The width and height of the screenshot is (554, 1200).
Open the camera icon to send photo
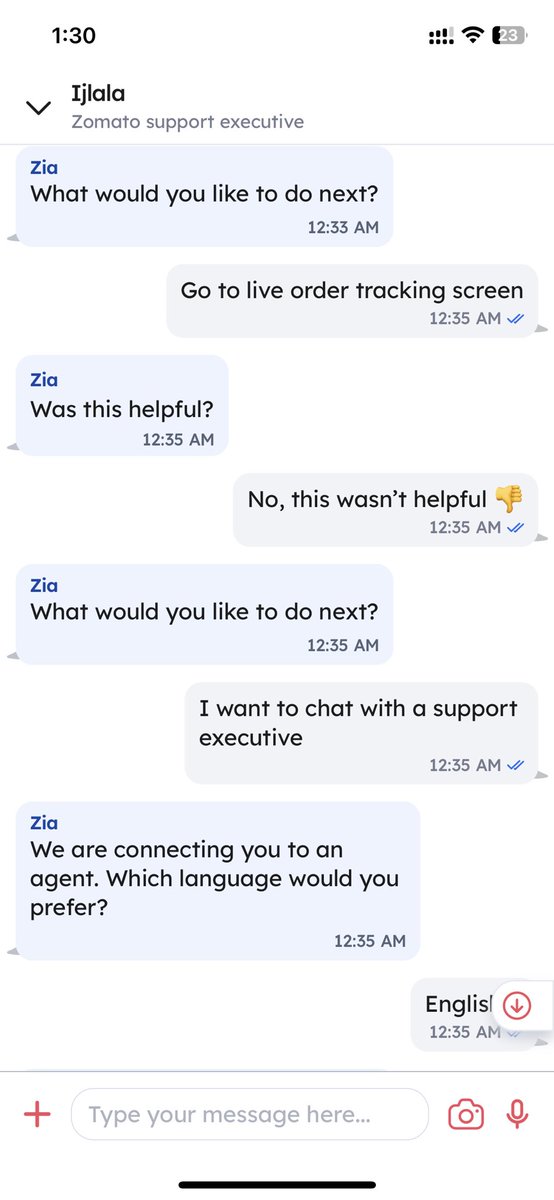pyautogui.click(x=466, y=1114)
